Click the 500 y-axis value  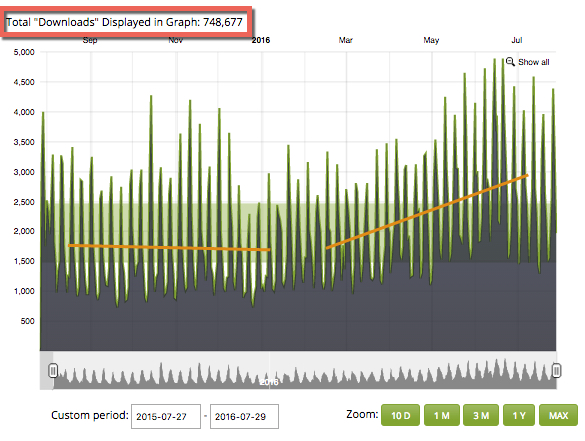pos(28,321)
